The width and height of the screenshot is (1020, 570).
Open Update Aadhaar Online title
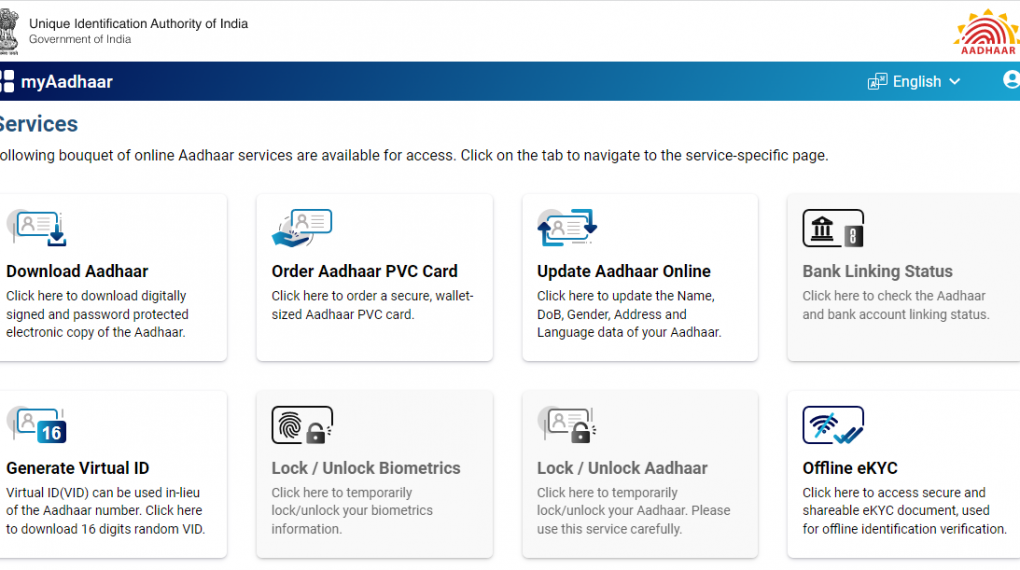tap(623, 271)
